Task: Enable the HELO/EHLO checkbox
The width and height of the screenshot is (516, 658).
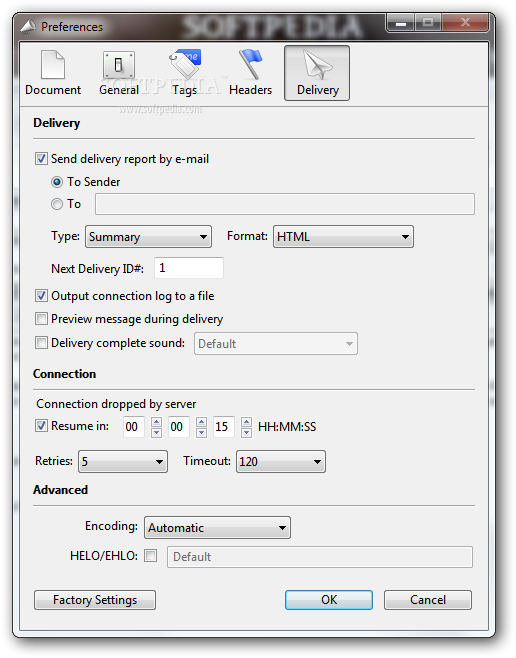Action: [151, 556]
